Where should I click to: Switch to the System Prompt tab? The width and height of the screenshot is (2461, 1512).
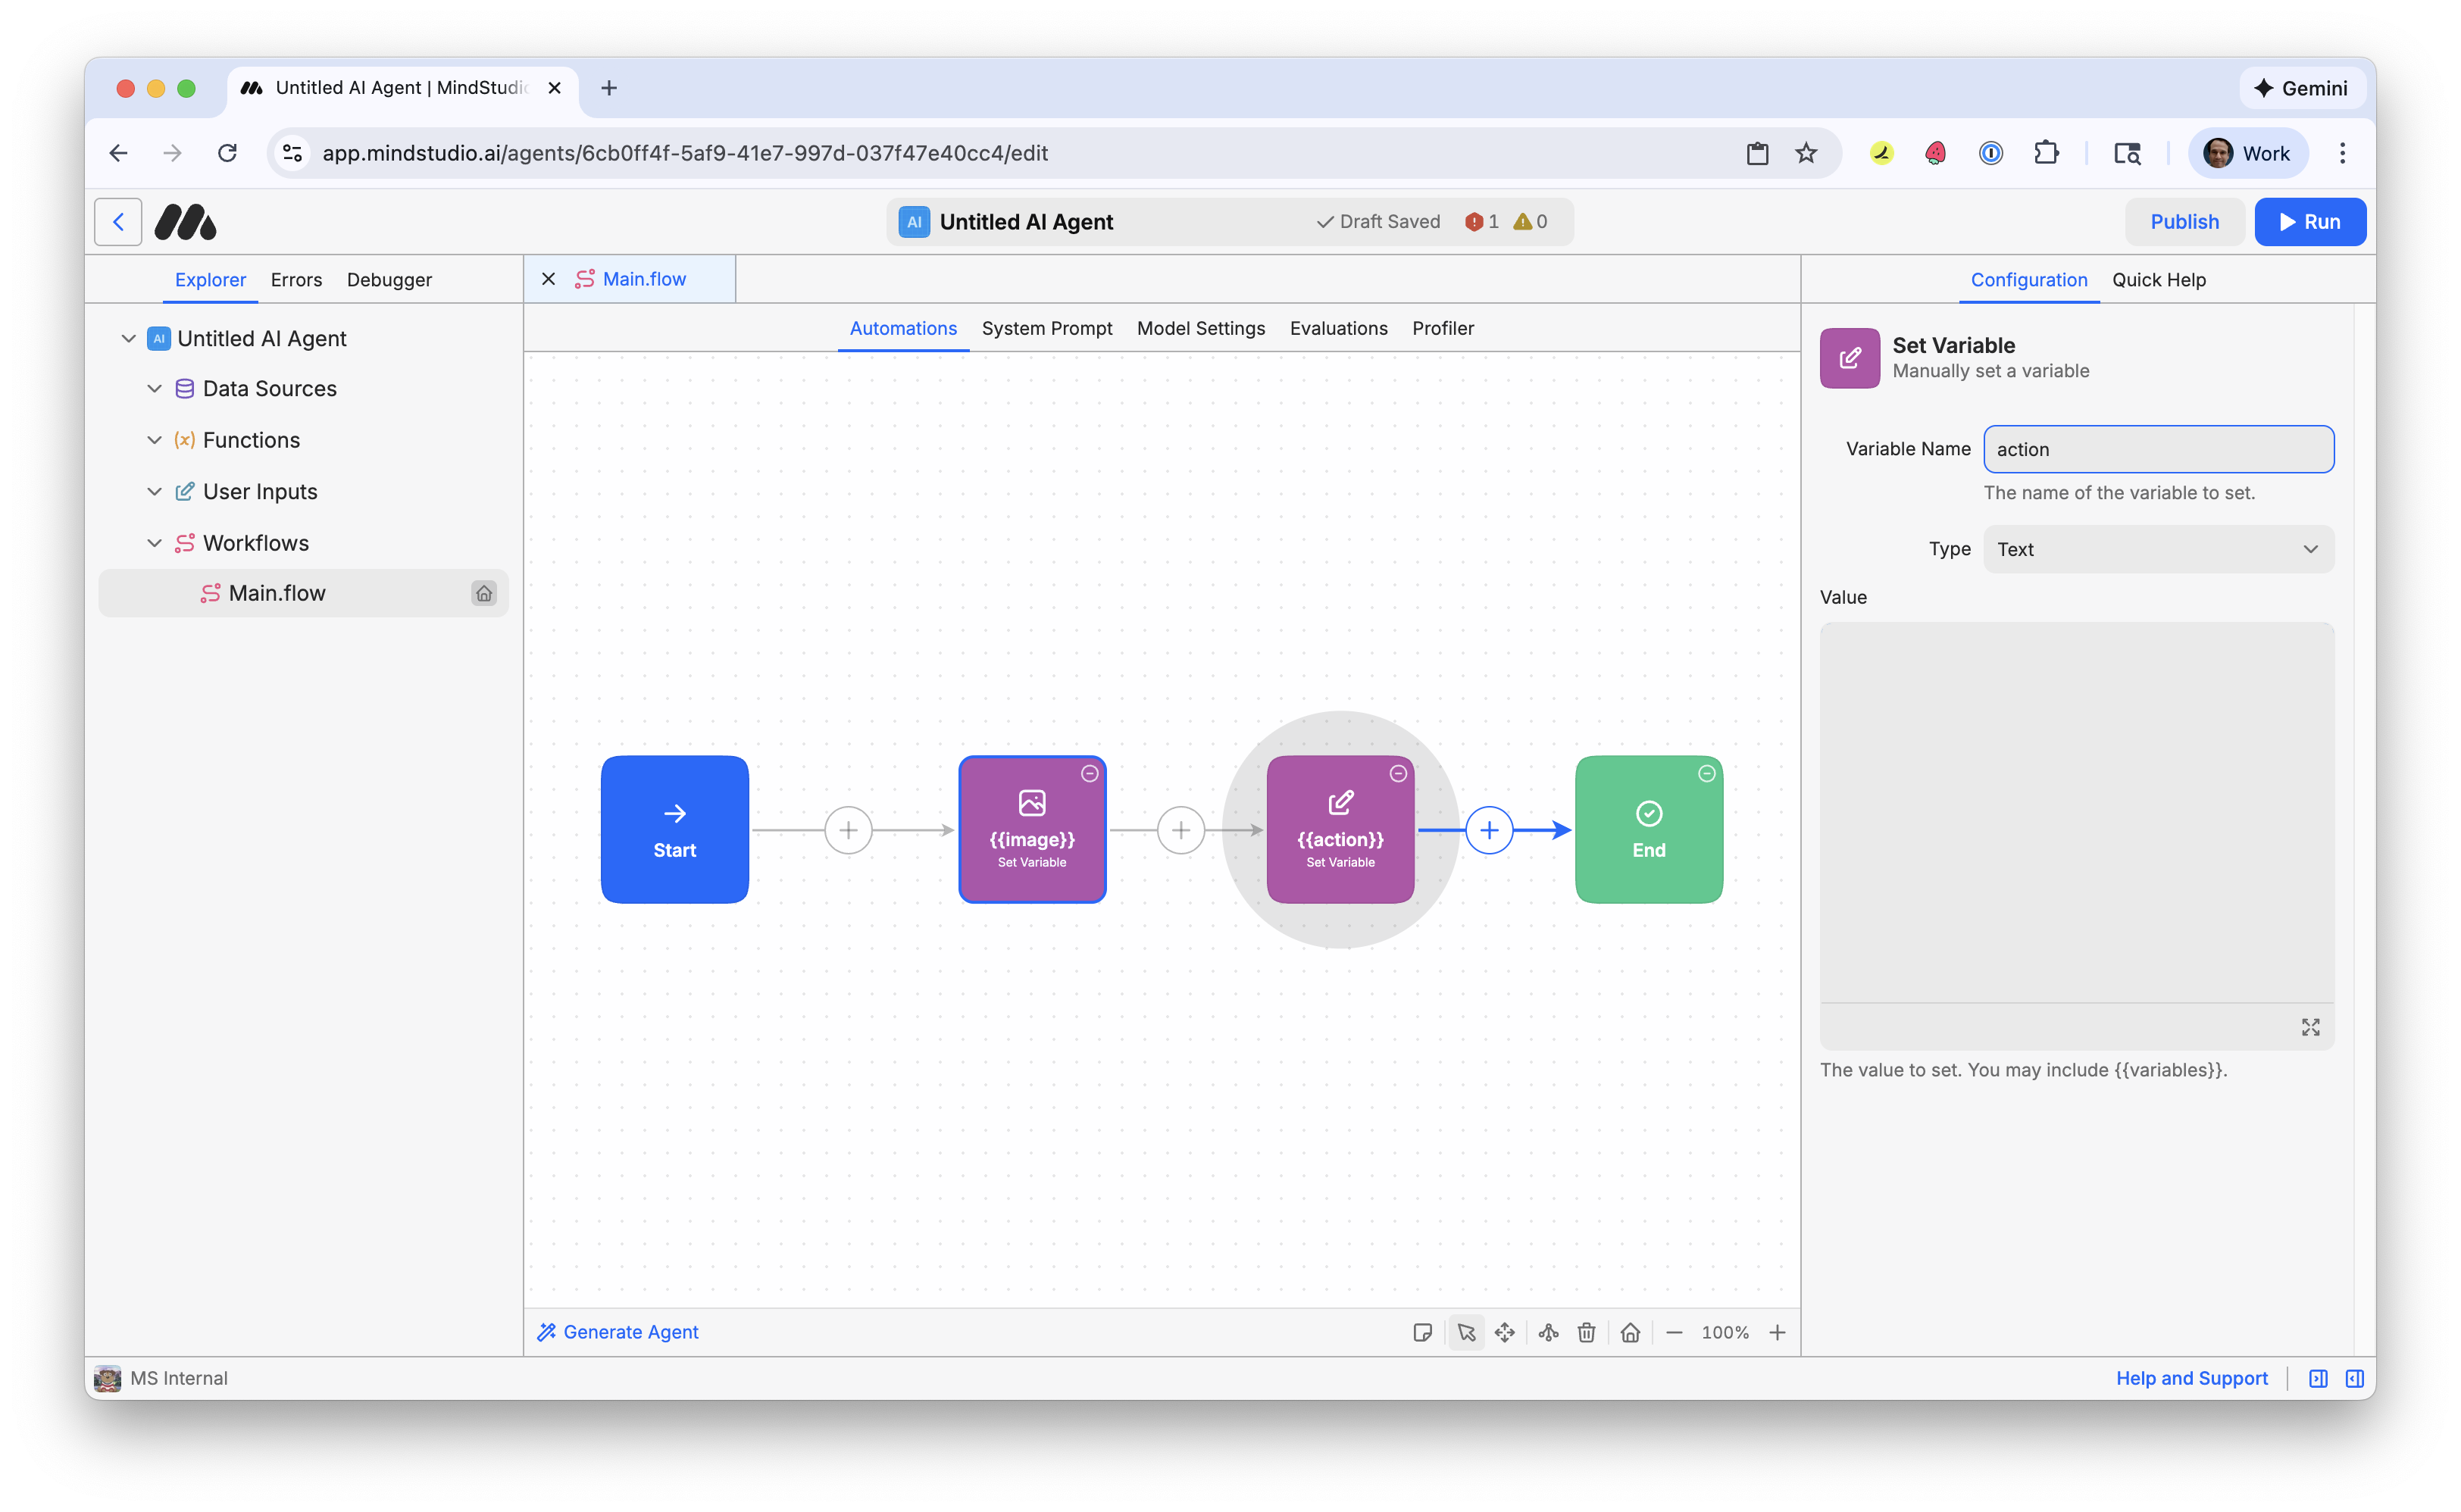tap(1046, 328)
